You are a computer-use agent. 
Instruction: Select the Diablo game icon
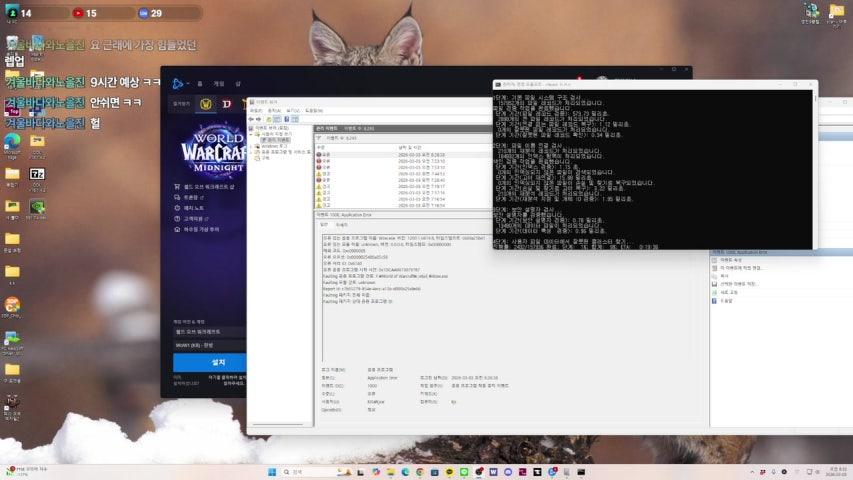point(226,103)
